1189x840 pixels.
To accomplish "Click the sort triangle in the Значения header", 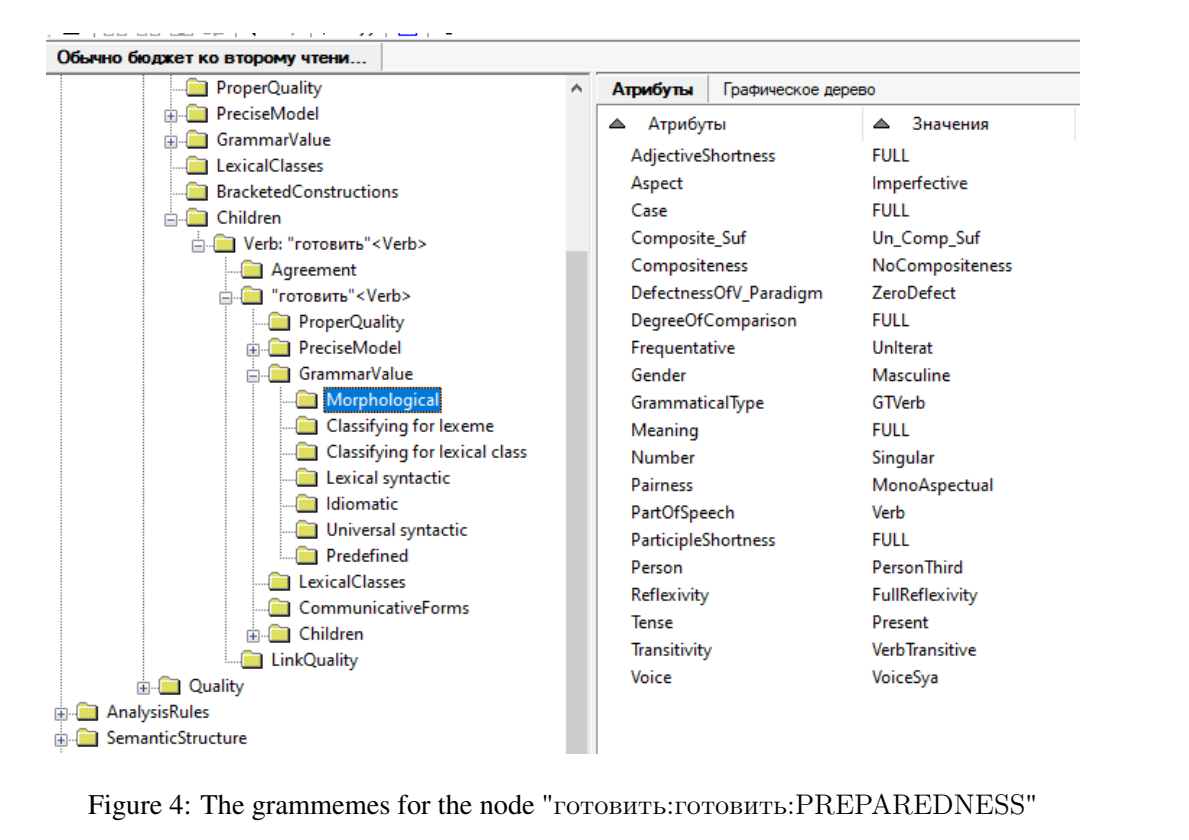I will [x=881, y=124].
